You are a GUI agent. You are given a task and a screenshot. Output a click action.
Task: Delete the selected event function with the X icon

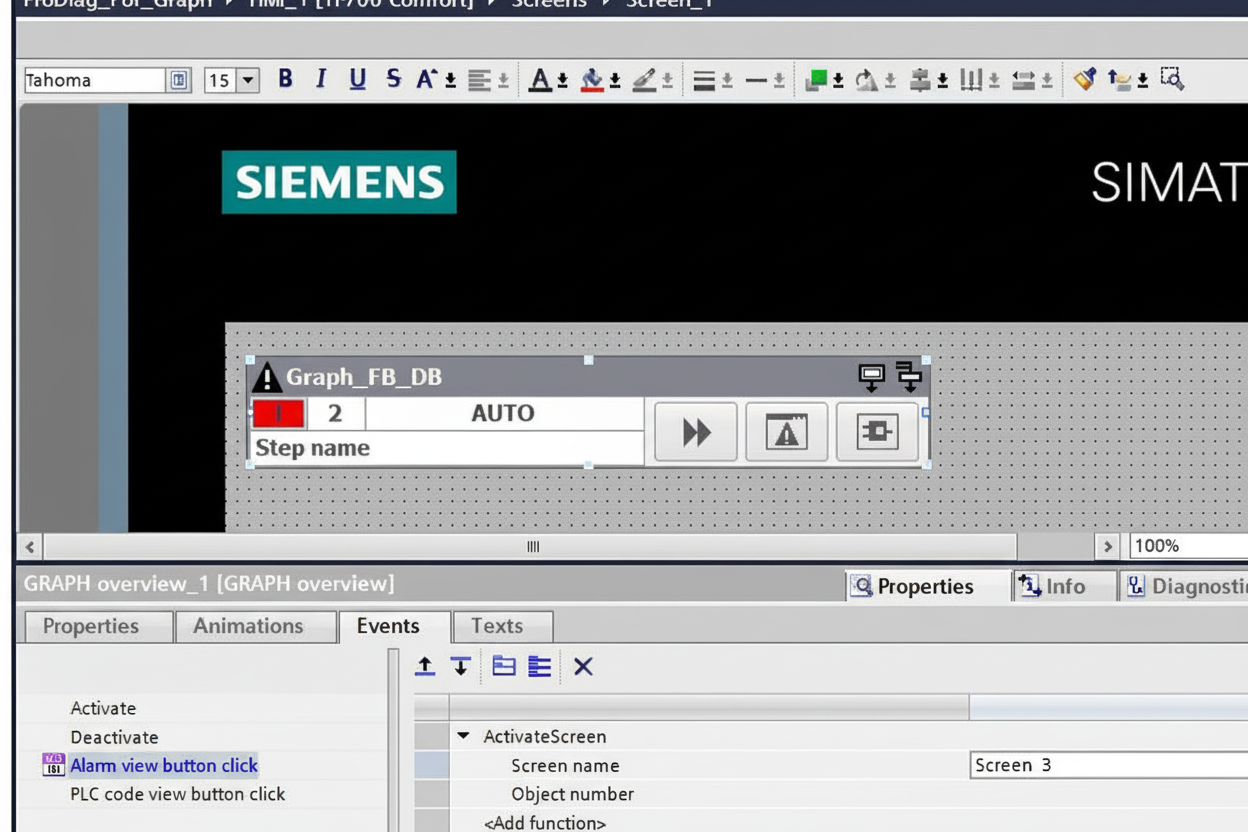pyautogui.click(x=581, y=667)
